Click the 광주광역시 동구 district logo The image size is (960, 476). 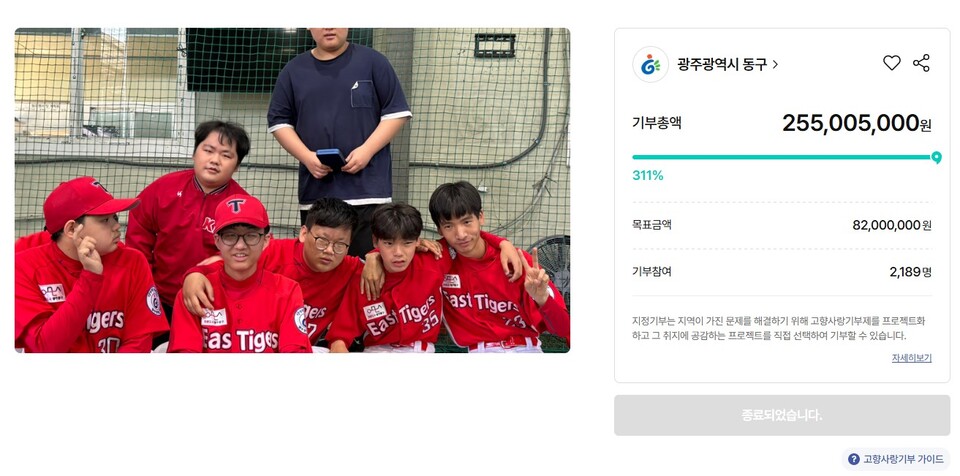coord(651,64)
